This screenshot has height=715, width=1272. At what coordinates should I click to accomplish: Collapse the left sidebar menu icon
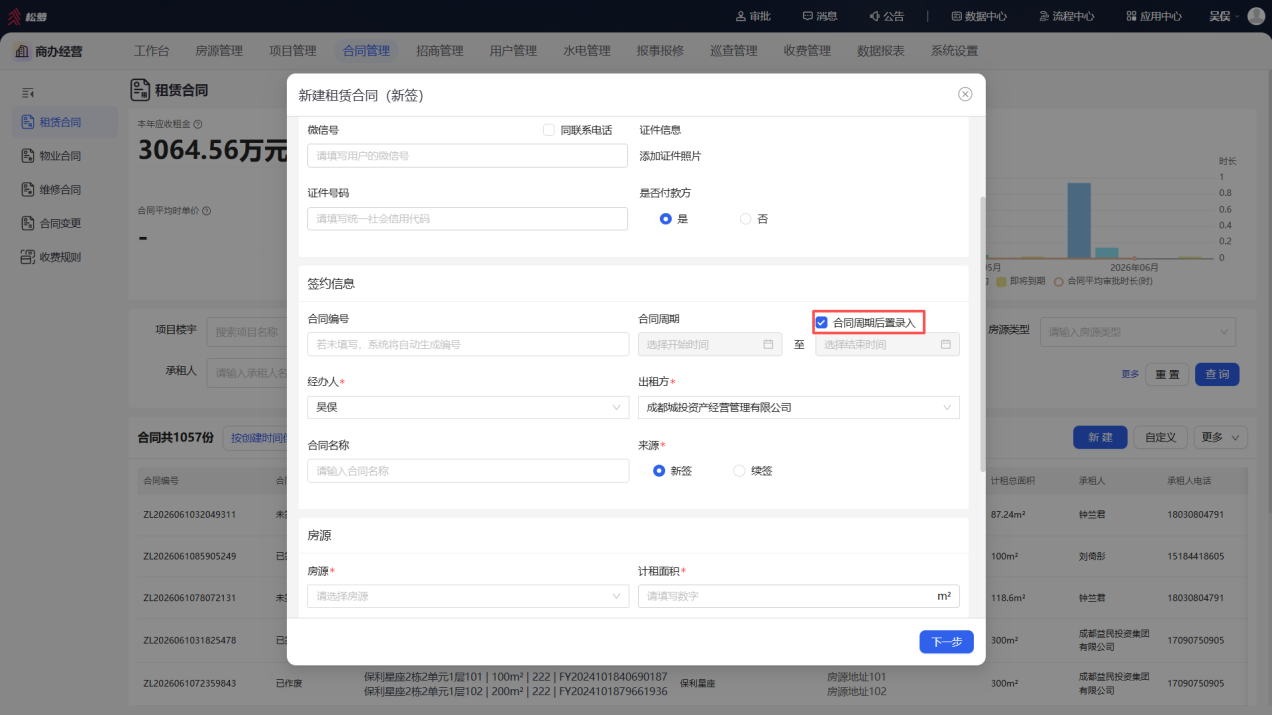(28, 93)
